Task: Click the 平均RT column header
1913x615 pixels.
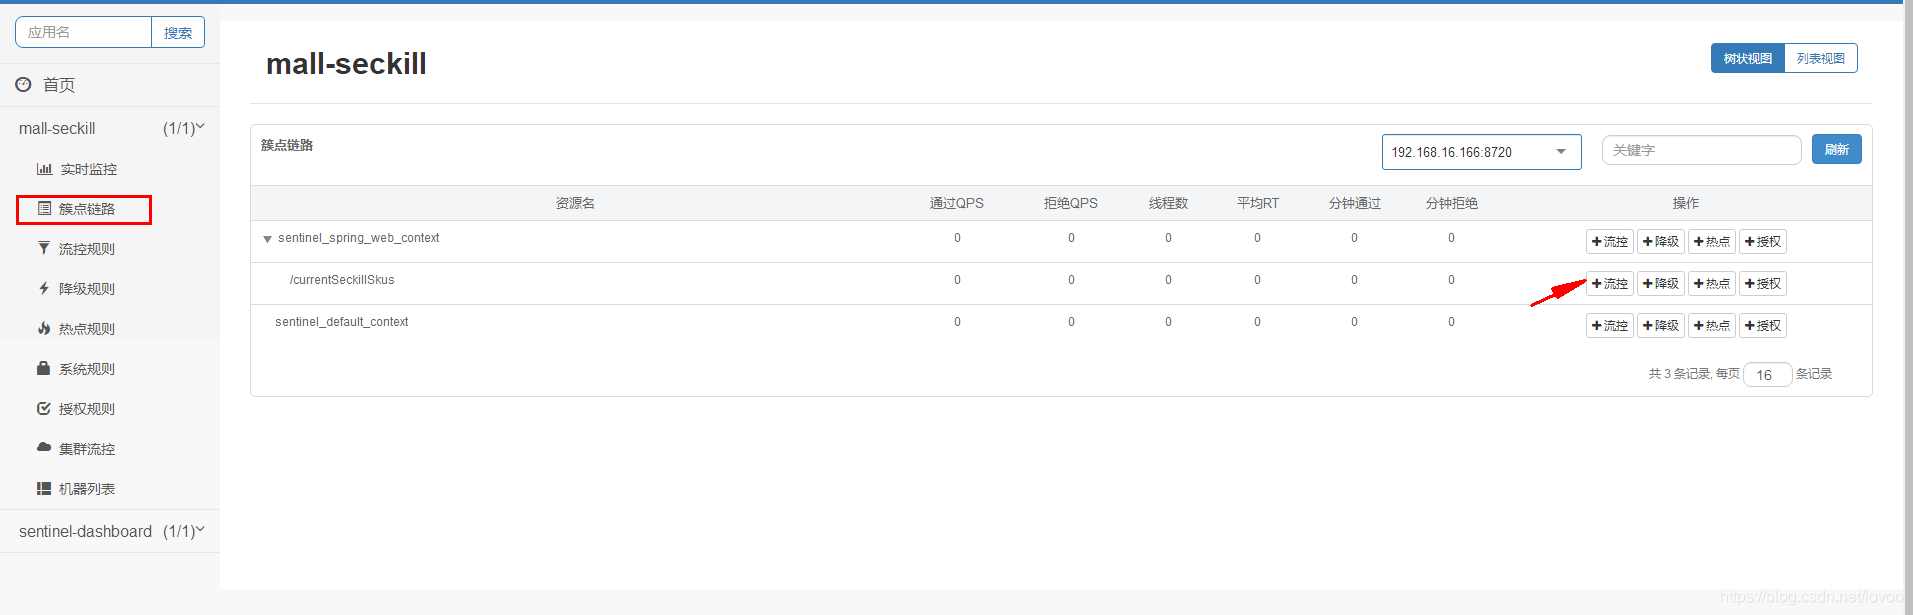Action: 1258,203
